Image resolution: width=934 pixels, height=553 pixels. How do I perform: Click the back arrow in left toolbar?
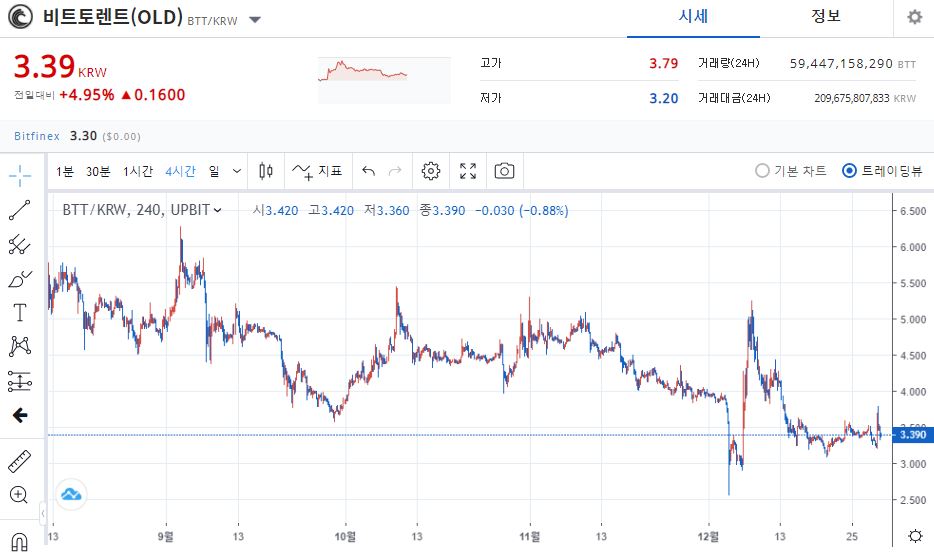(20, 415)
